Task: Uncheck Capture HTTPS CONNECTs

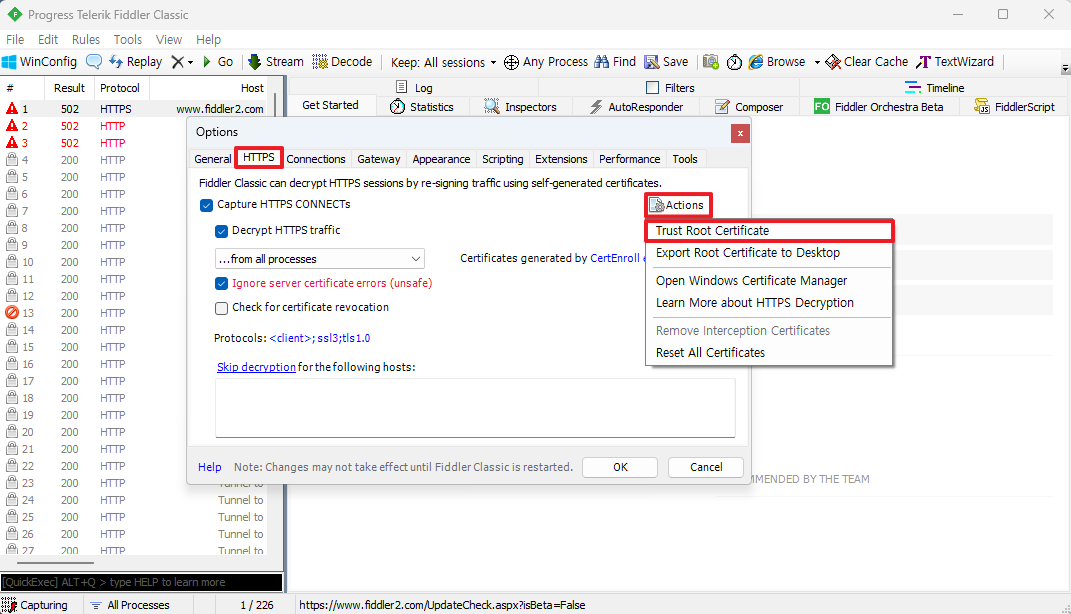Action: point(206,205)
